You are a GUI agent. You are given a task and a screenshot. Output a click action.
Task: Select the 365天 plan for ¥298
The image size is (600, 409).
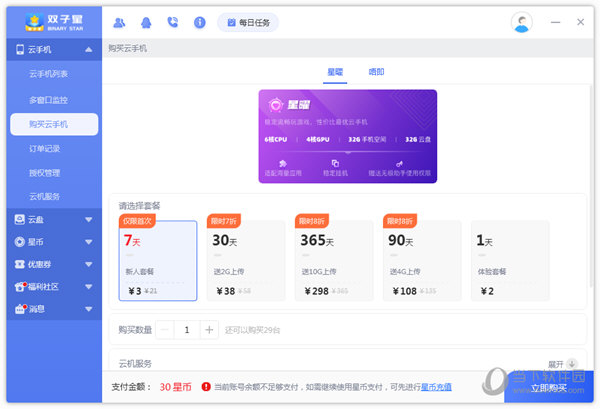coord(334,261)
